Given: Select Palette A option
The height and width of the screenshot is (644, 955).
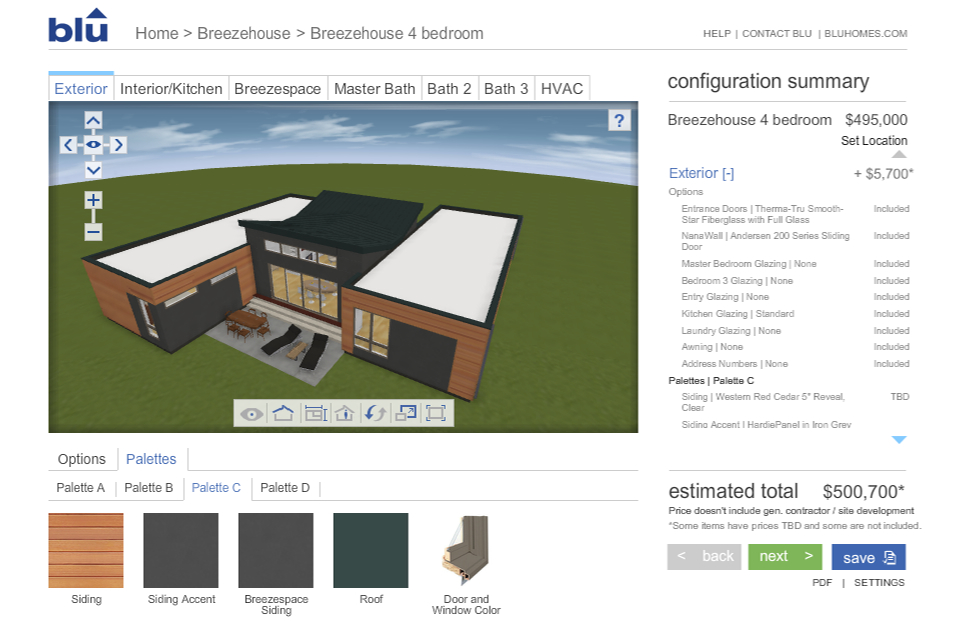Looking at the screenshot, I should [x=81, y=488].
